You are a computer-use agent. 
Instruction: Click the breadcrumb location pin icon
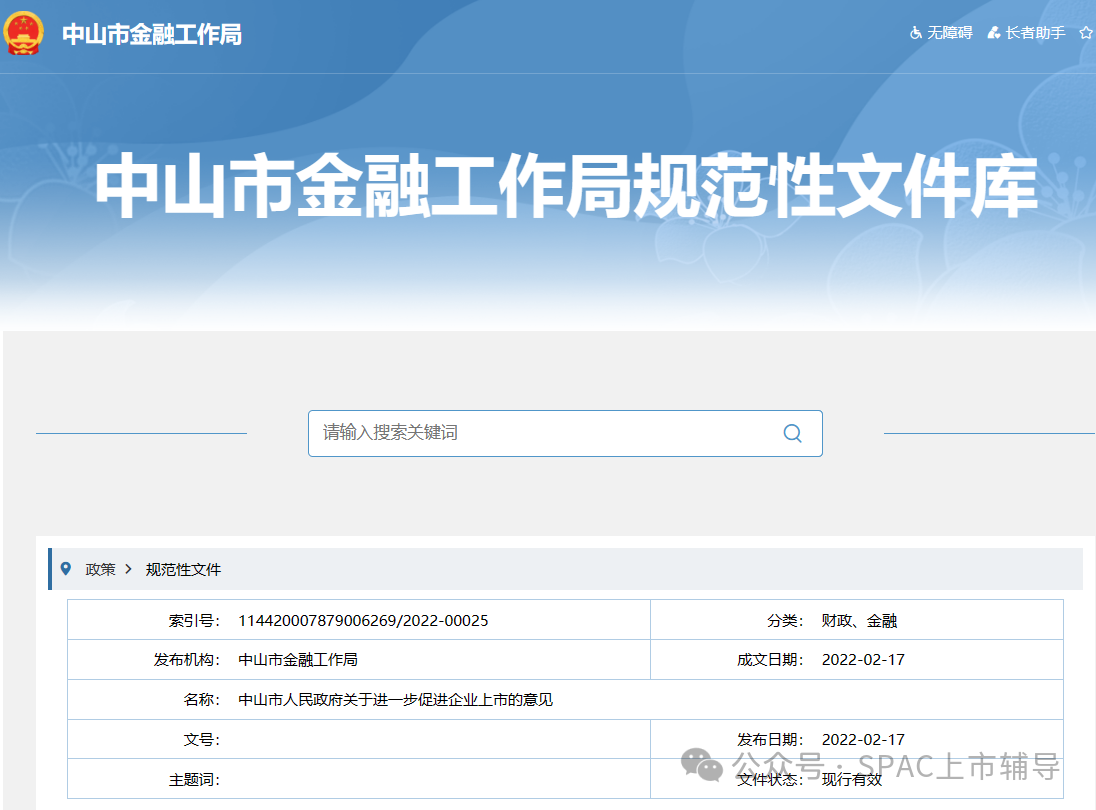(x=66, y=569)
